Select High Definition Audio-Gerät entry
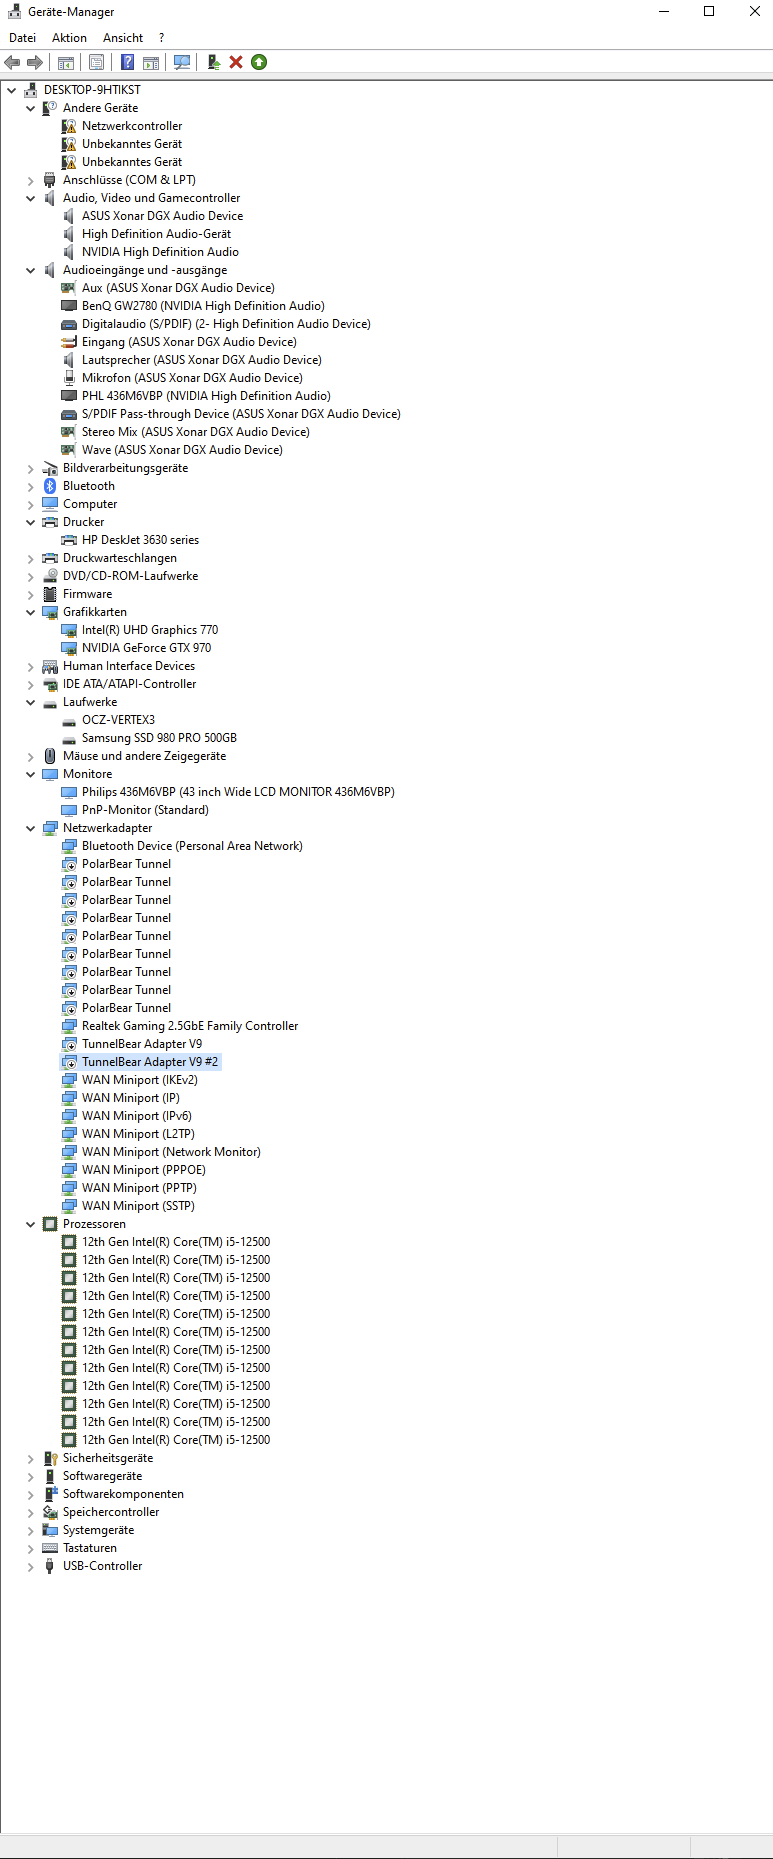Viewport: 773px width, 1859px height. point(156,234)
